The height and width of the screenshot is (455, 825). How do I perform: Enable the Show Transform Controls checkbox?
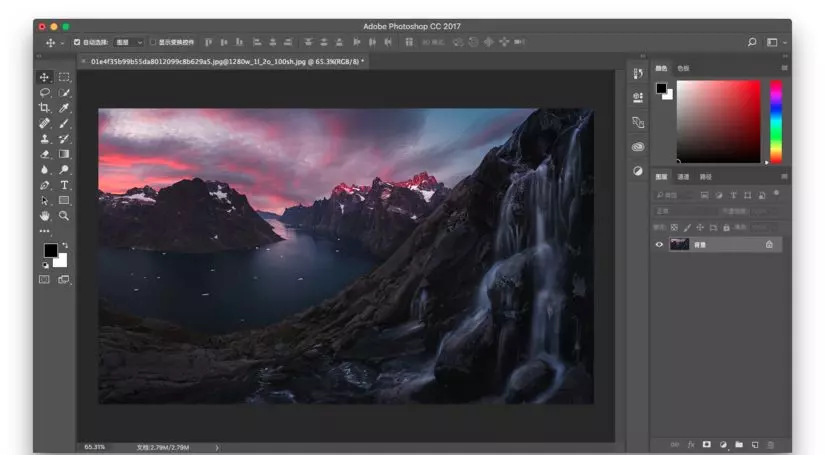[153, 42]
